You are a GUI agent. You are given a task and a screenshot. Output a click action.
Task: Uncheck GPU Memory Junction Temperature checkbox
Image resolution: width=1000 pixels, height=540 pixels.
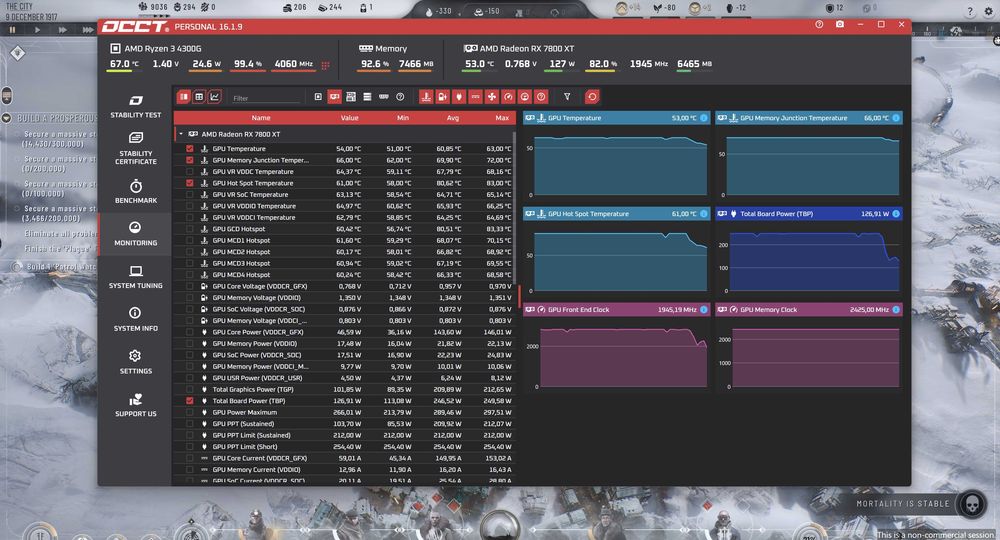tap(189, 160)
